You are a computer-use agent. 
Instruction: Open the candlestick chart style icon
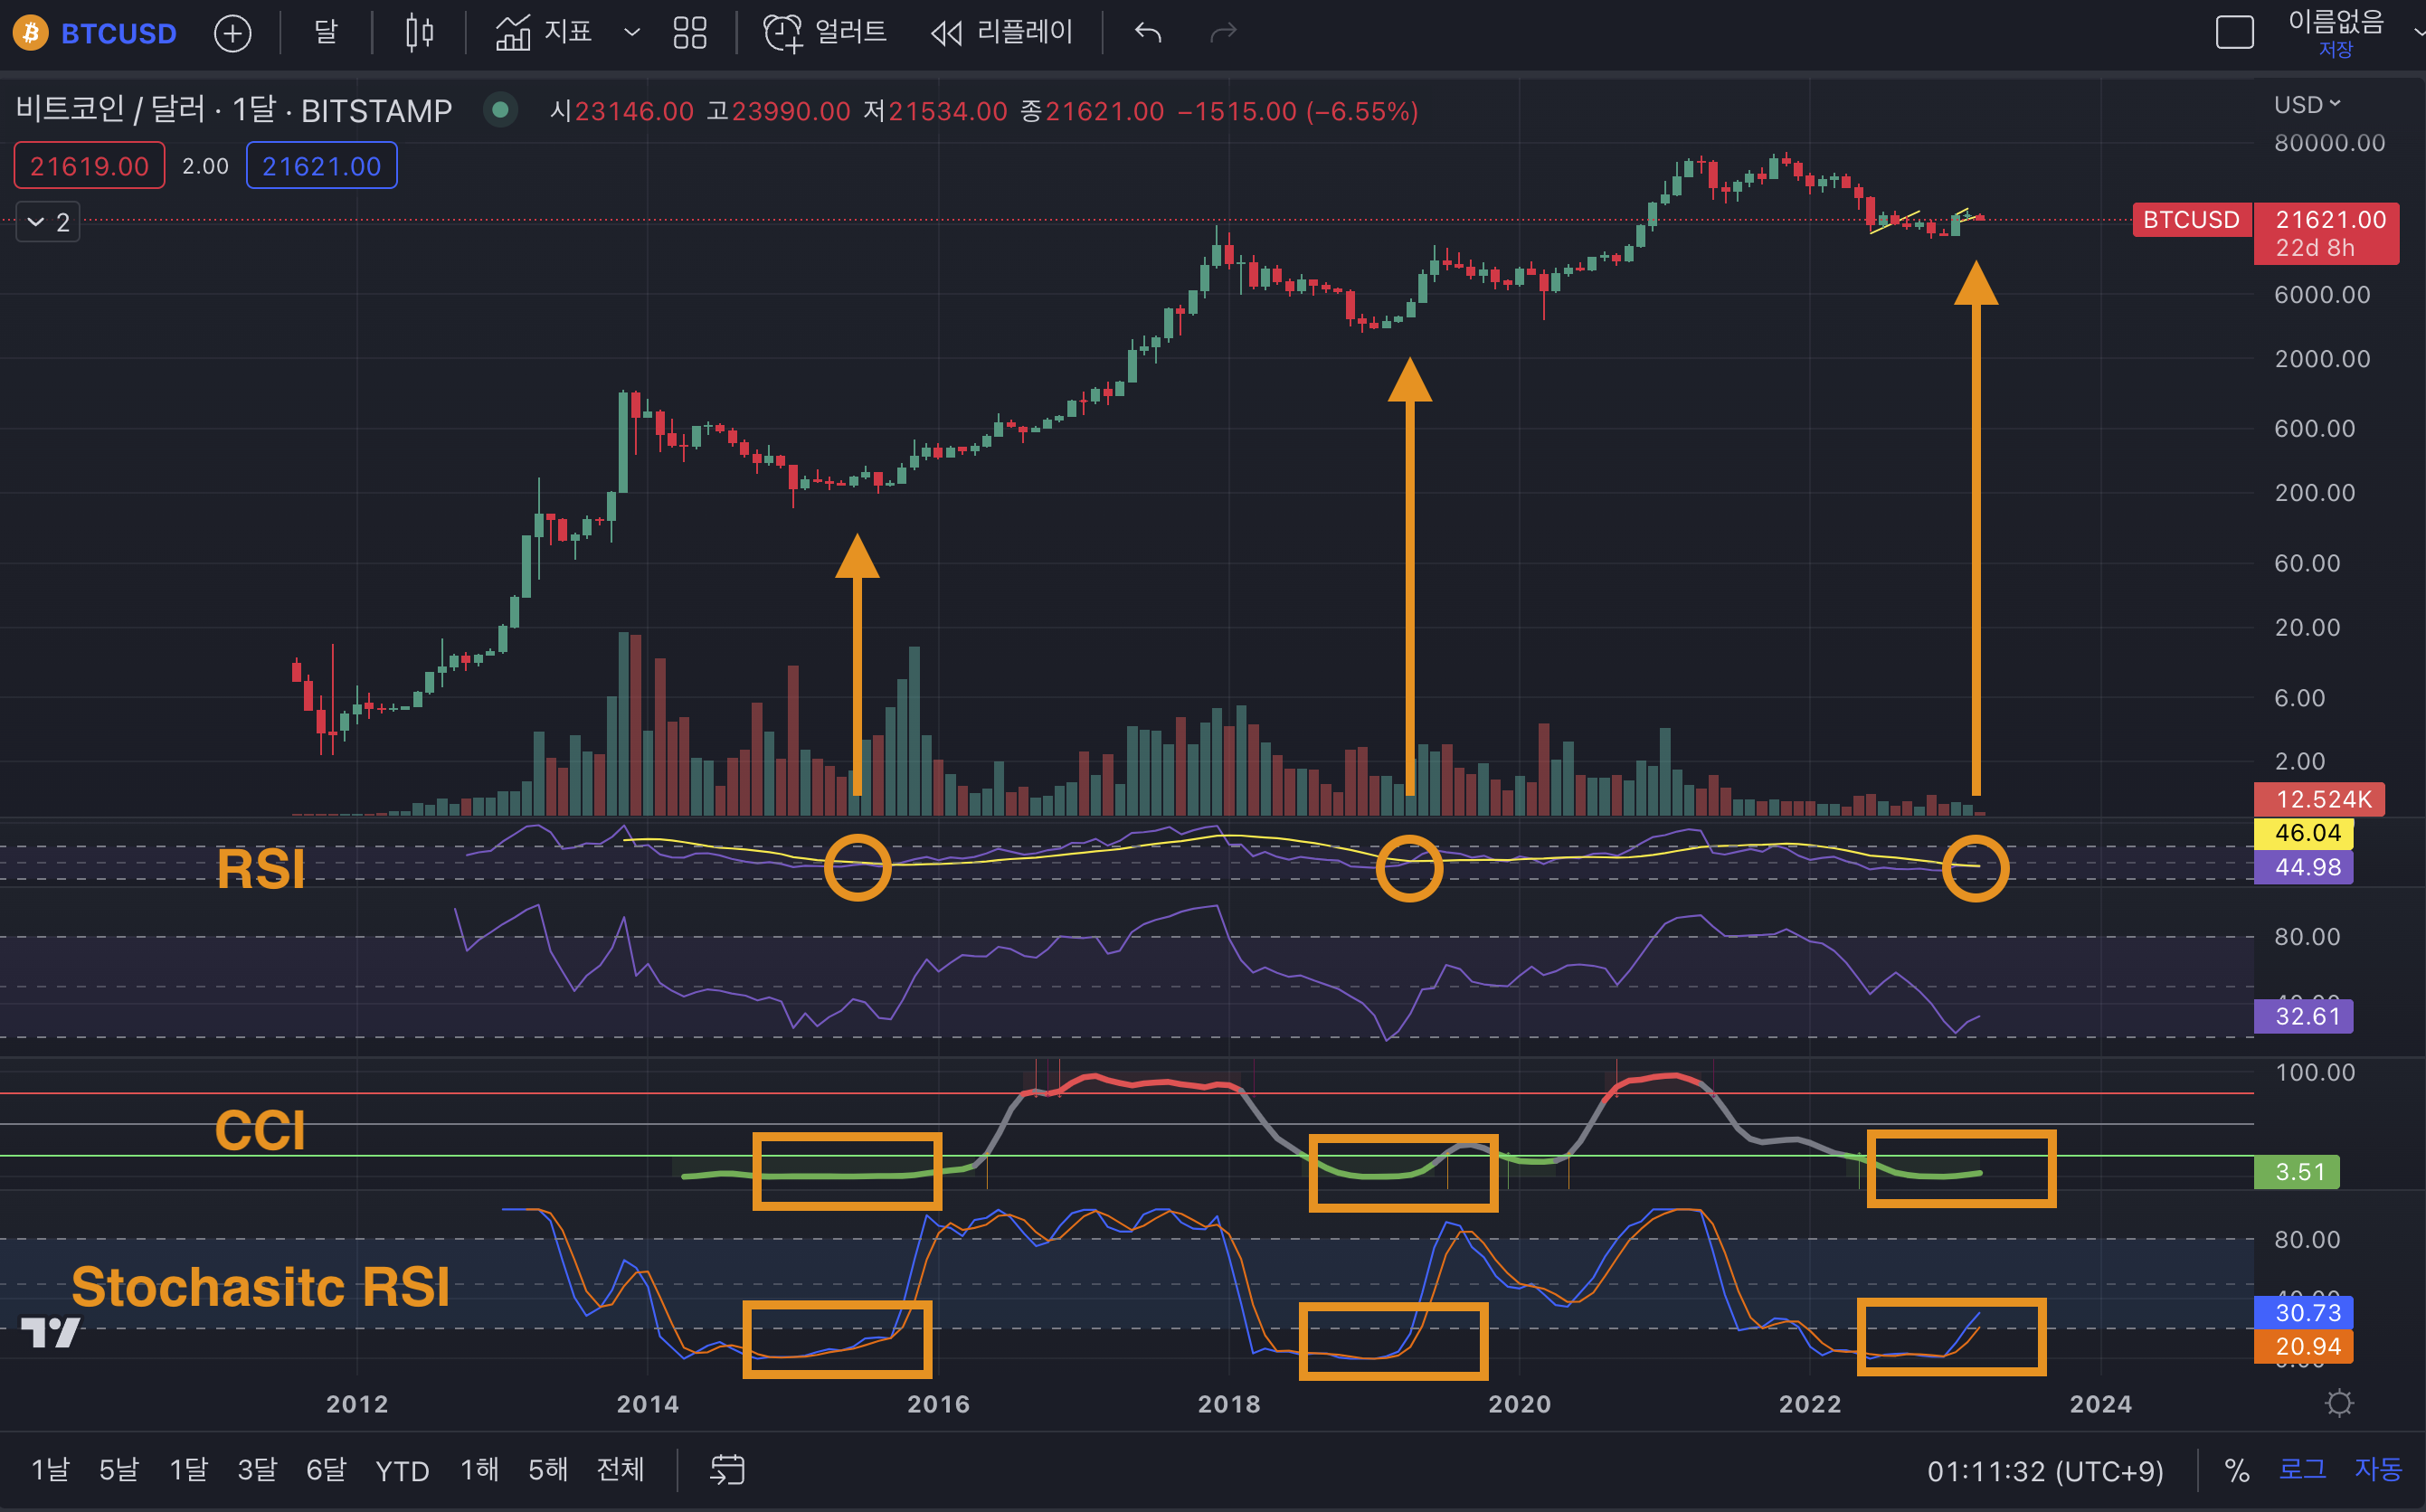tap(419, 33)
